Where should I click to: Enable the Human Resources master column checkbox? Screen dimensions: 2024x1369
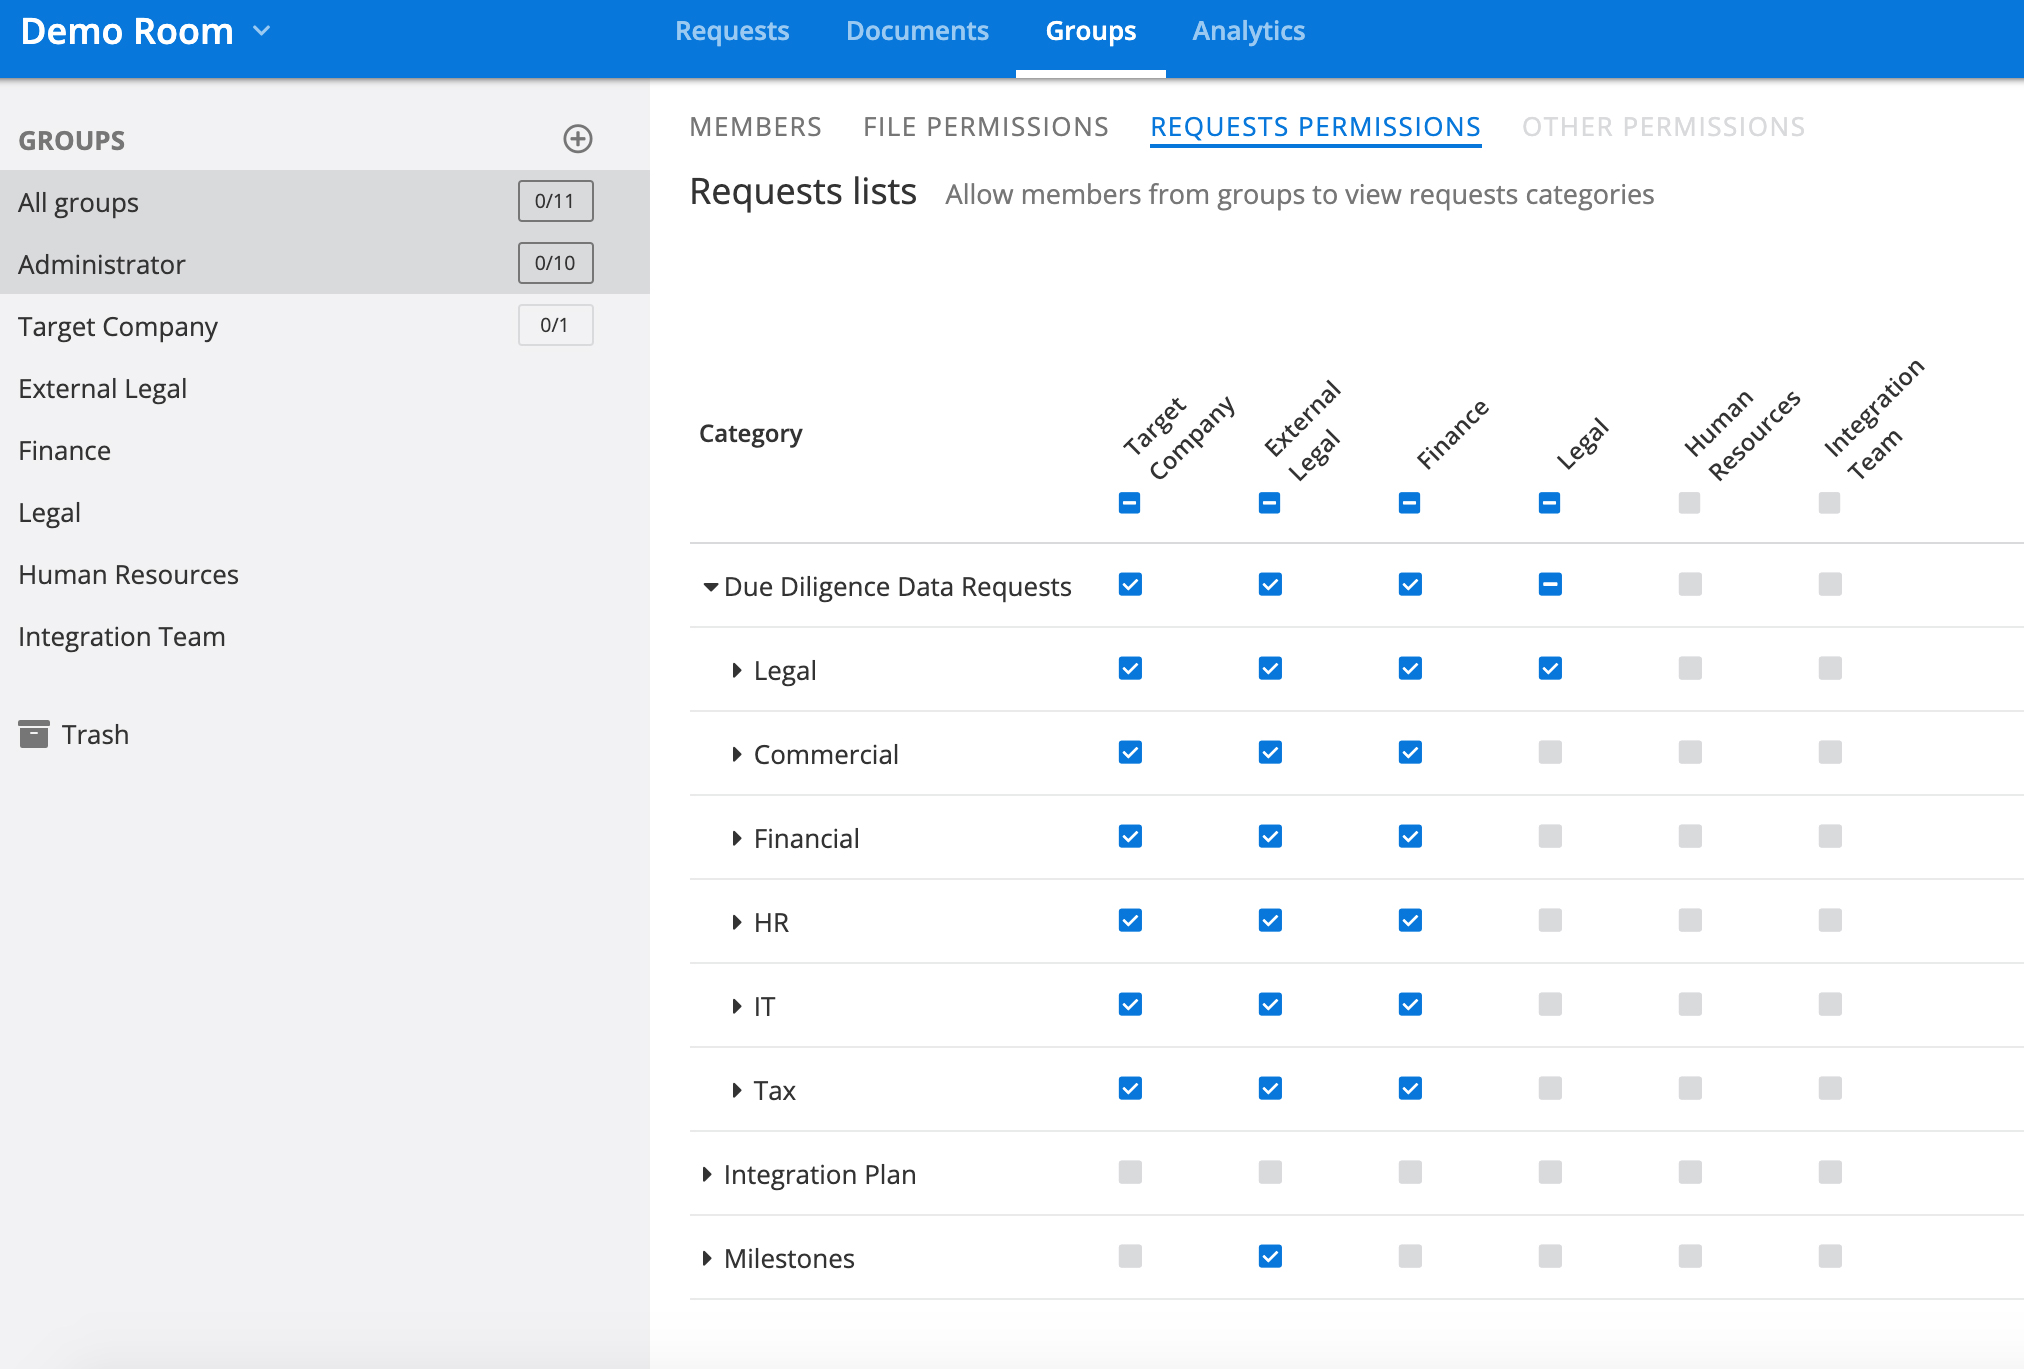click(1689, 503)
